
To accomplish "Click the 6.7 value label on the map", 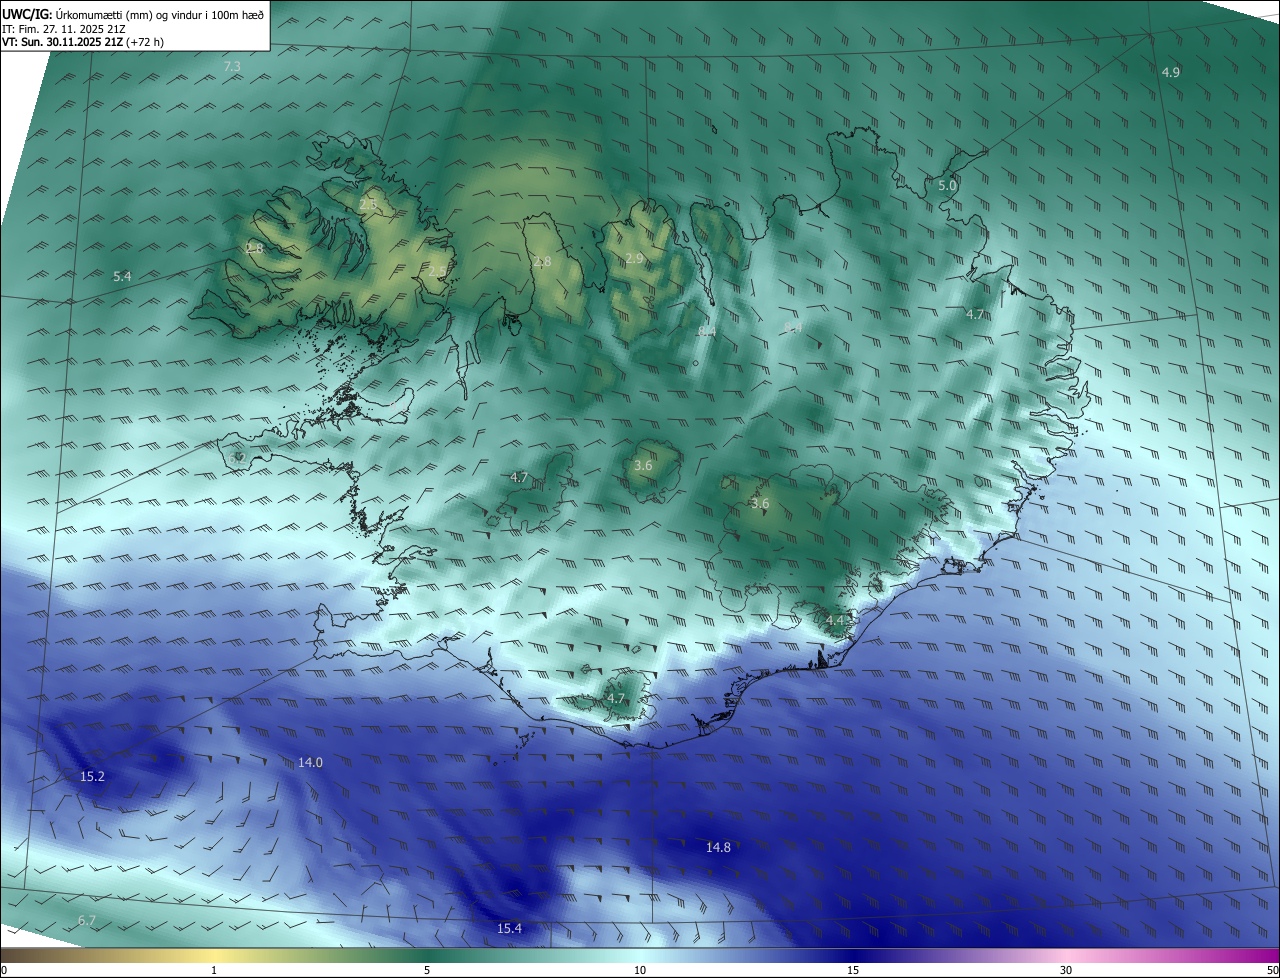I will [87, 920].
